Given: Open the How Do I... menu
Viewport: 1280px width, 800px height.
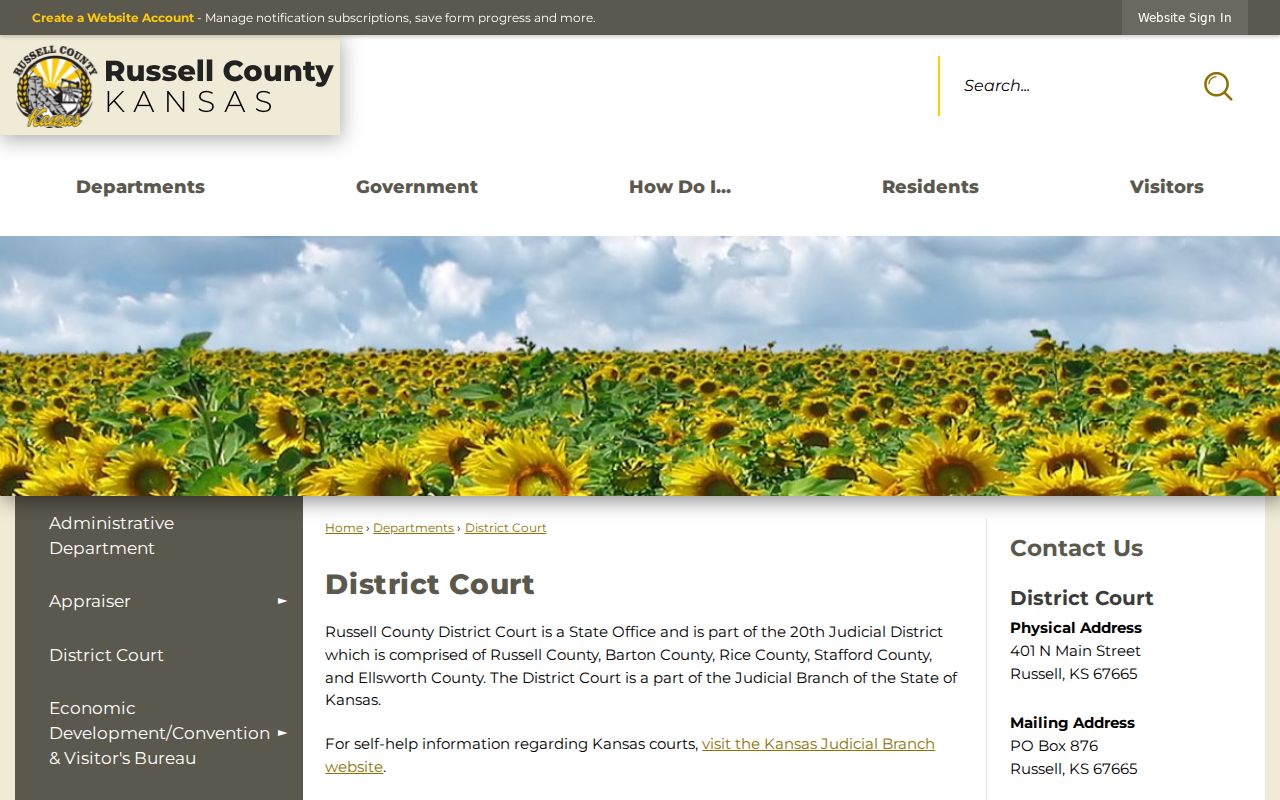Looking at the screenshot, I should tap(680, 187).
